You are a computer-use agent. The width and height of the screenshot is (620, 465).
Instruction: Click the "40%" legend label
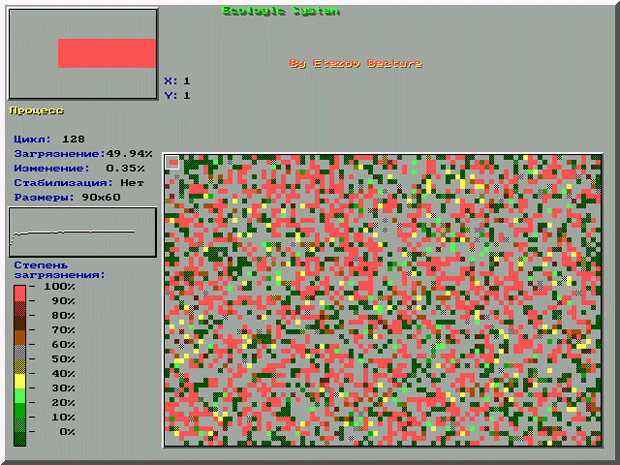[63, 373]
